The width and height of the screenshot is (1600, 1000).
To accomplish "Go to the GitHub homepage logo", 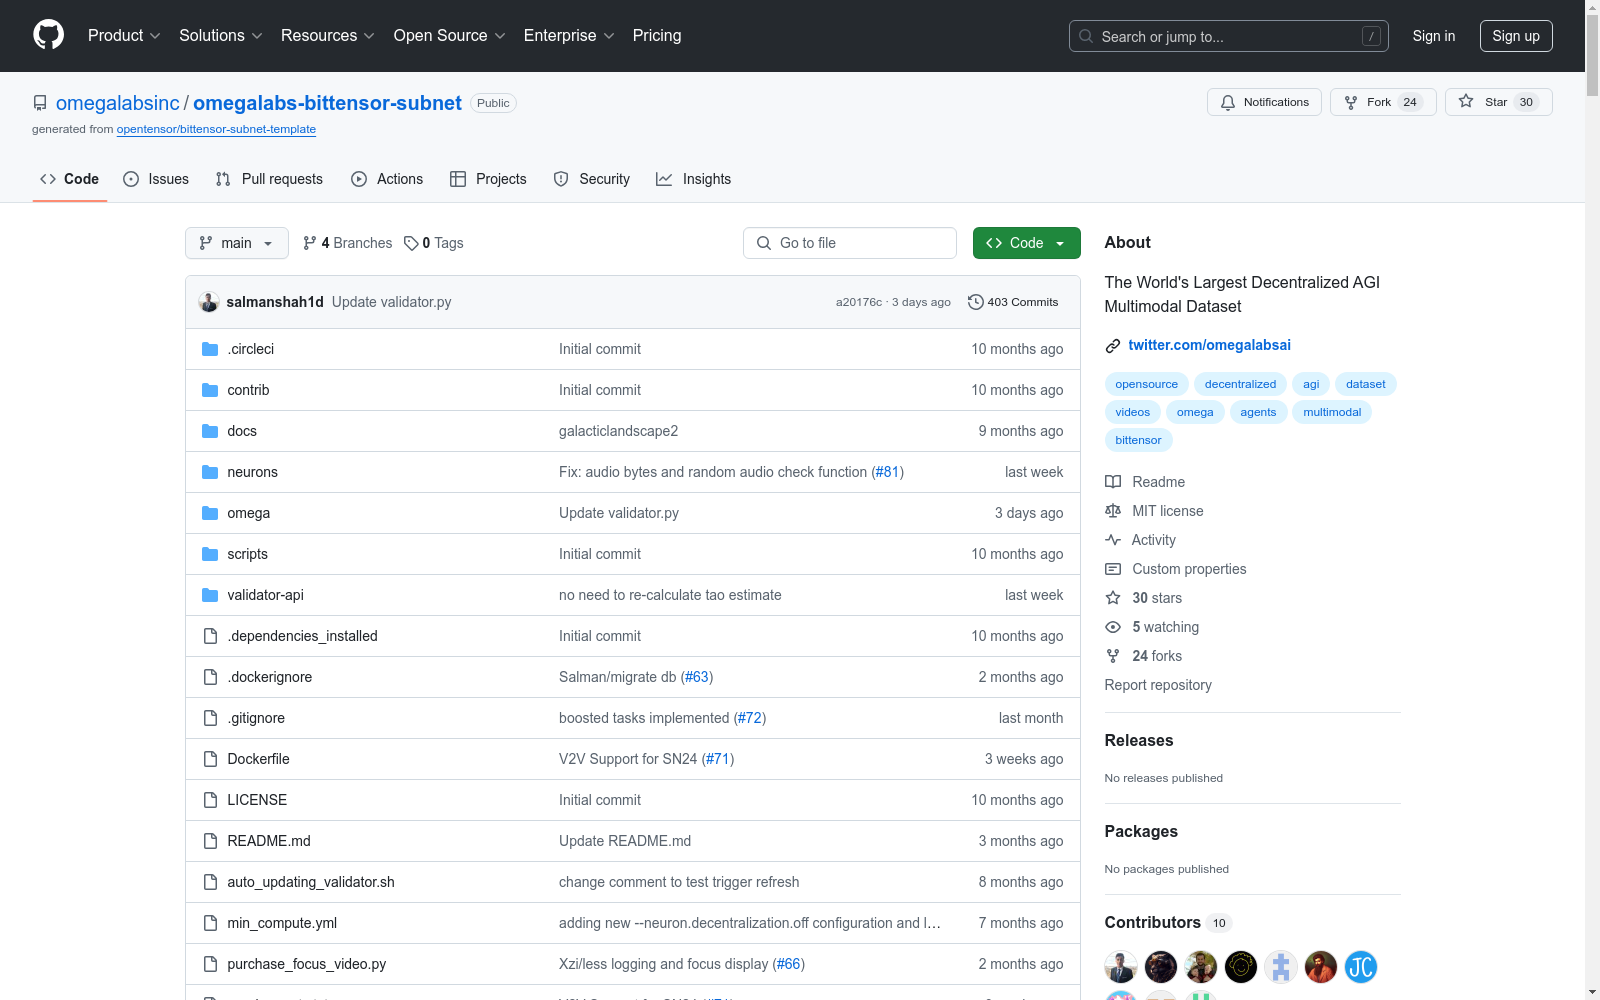I will pyautogui.click(x=48, y=35).
